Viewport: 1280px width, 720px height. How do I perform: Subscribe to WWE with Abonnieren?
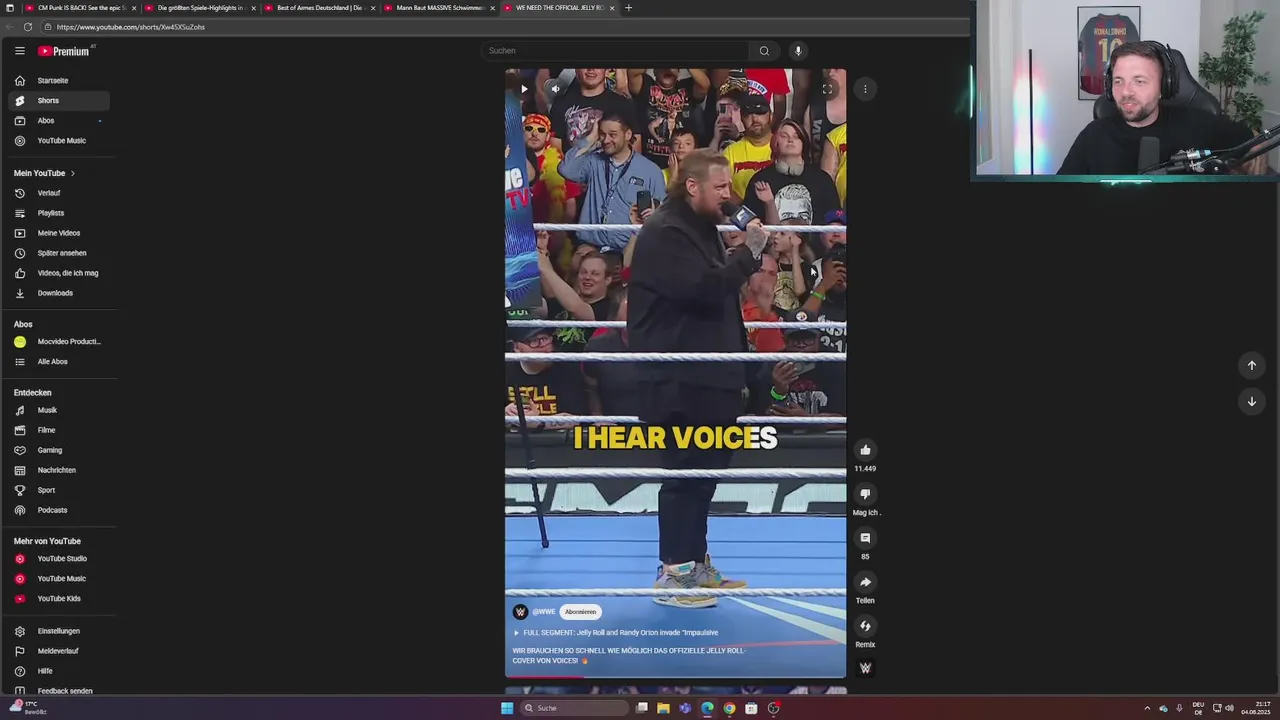click(580, 612)
